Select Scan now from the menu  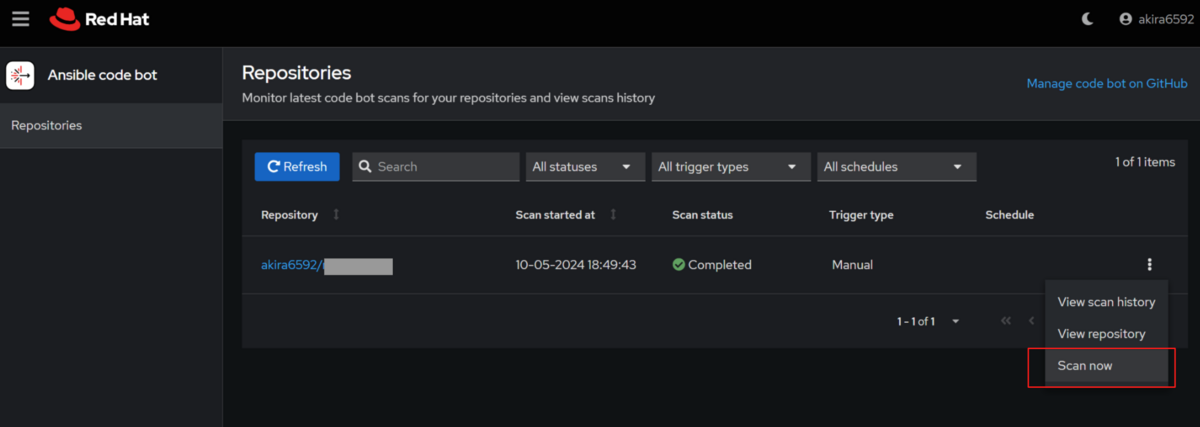tap(1085, 366)
